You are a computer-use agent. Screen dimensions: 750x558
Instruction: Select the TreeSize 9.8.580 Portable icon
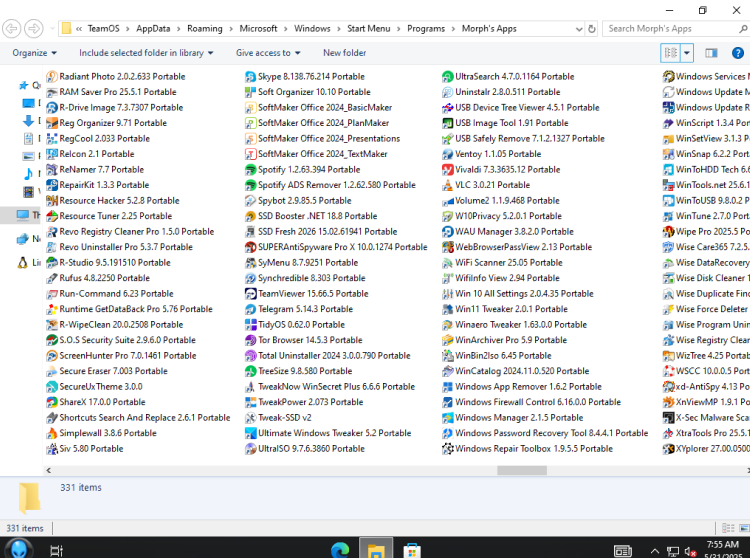coord(250,371)
